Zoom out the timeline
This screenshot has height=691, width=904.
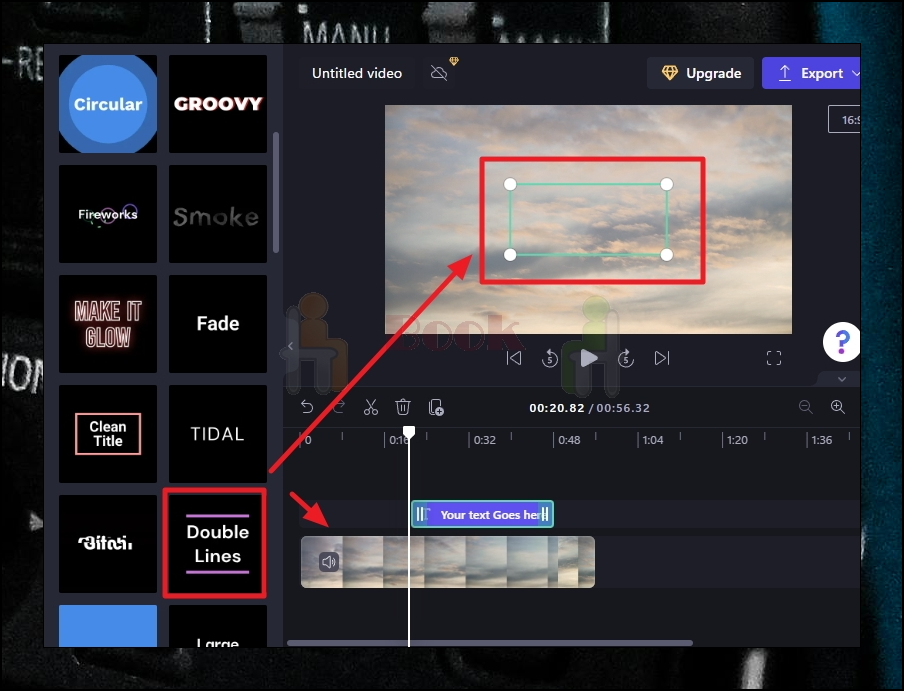(805, 407)
